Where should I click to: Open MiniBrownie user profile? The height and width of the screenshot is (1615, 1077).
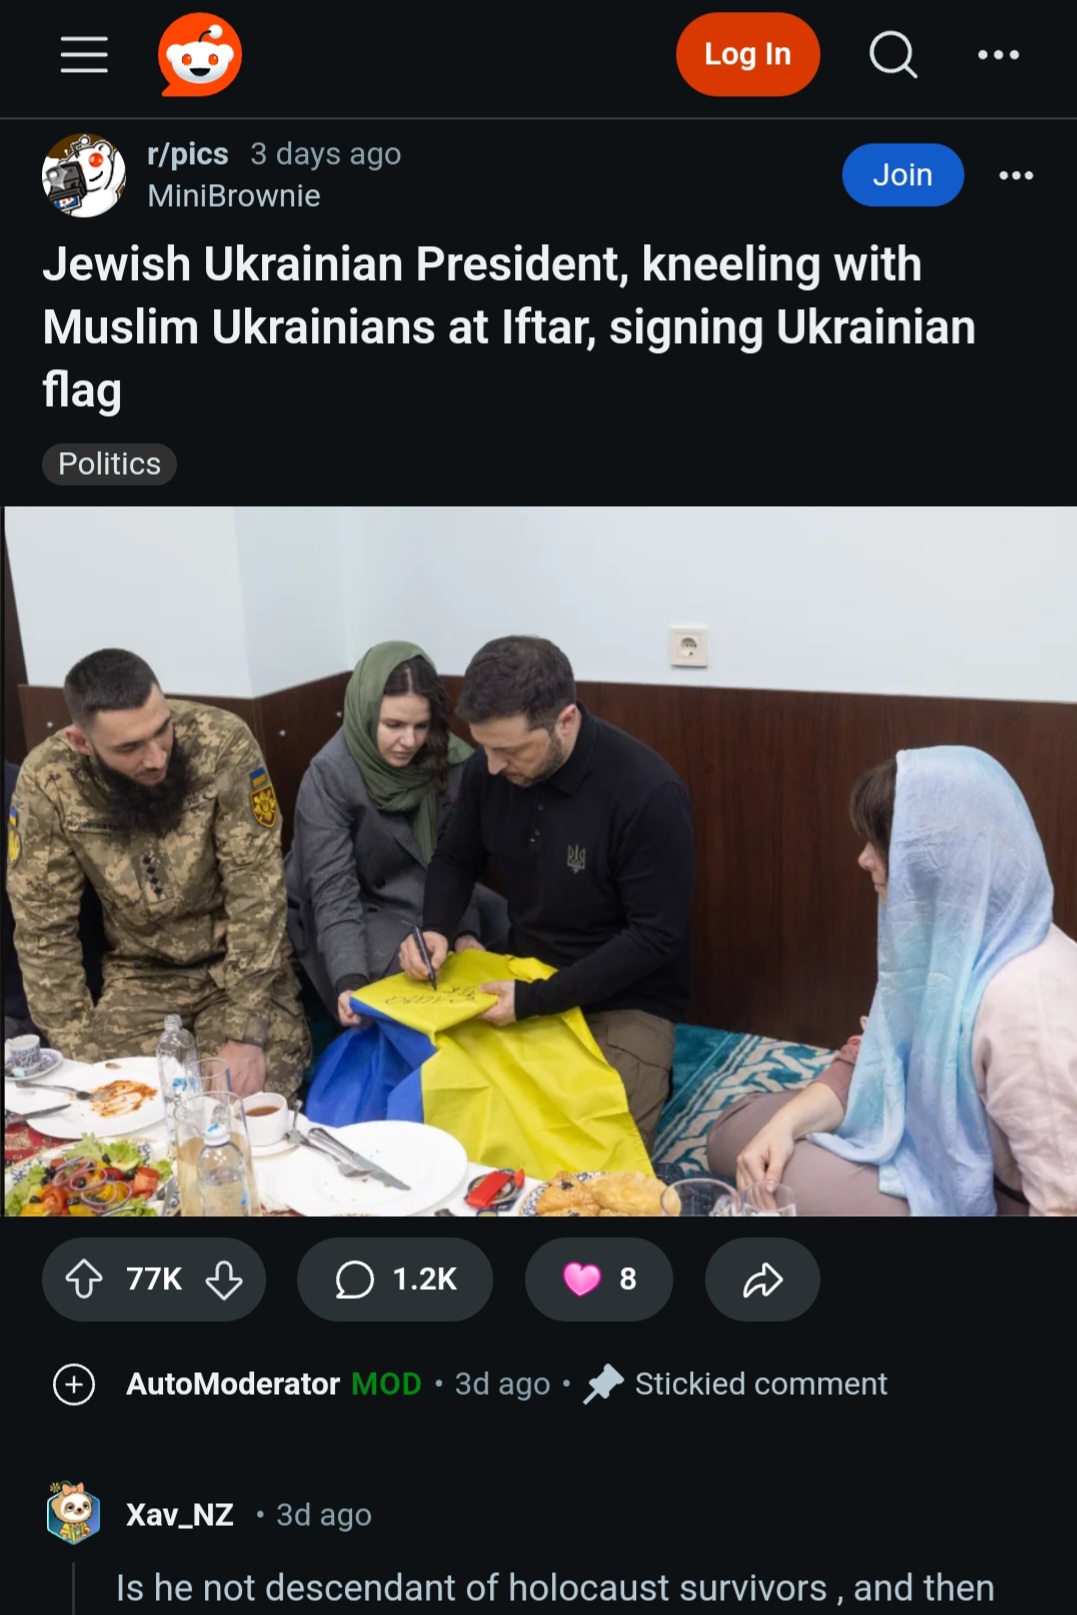tap(234, 196)
